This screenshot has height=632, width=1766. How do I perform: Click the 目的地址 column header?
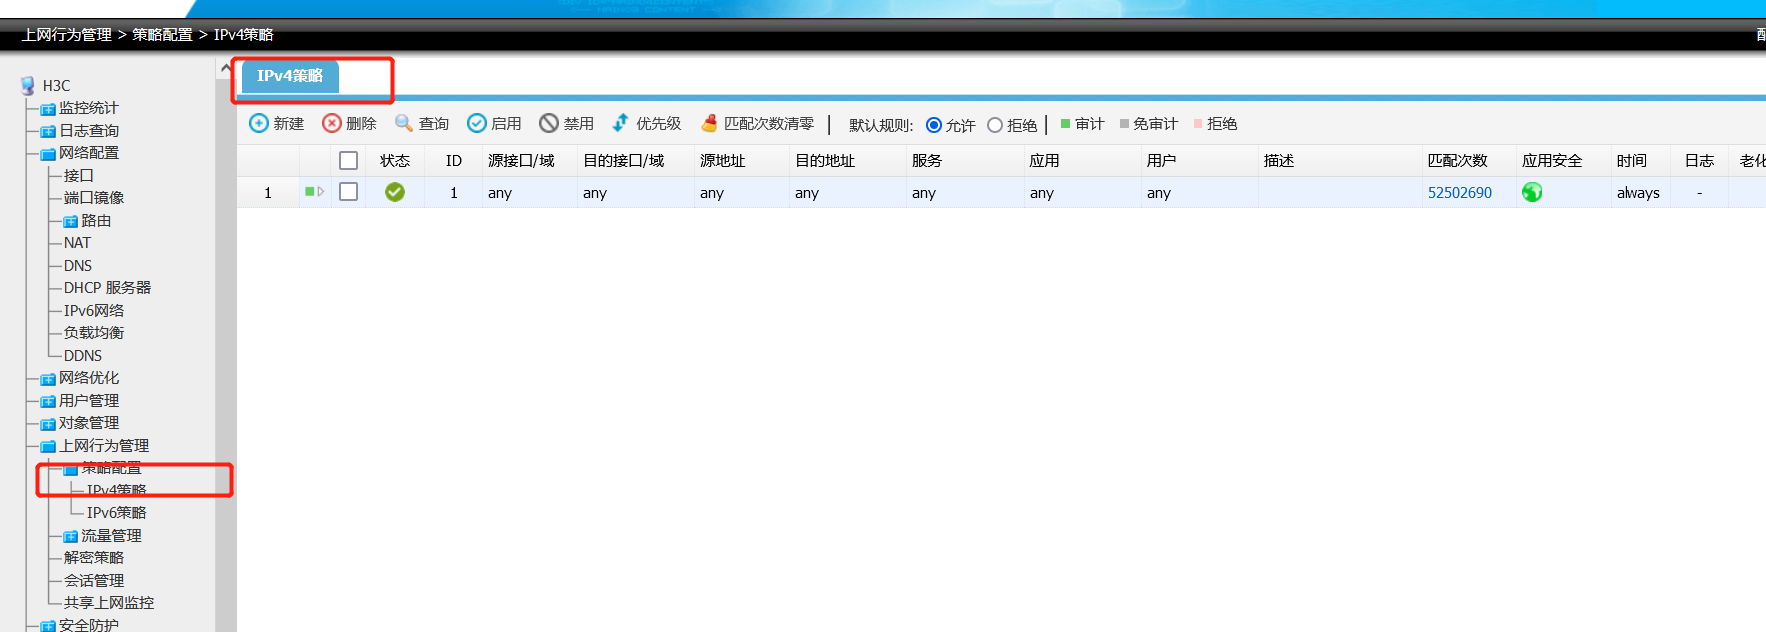coord(825,161)
